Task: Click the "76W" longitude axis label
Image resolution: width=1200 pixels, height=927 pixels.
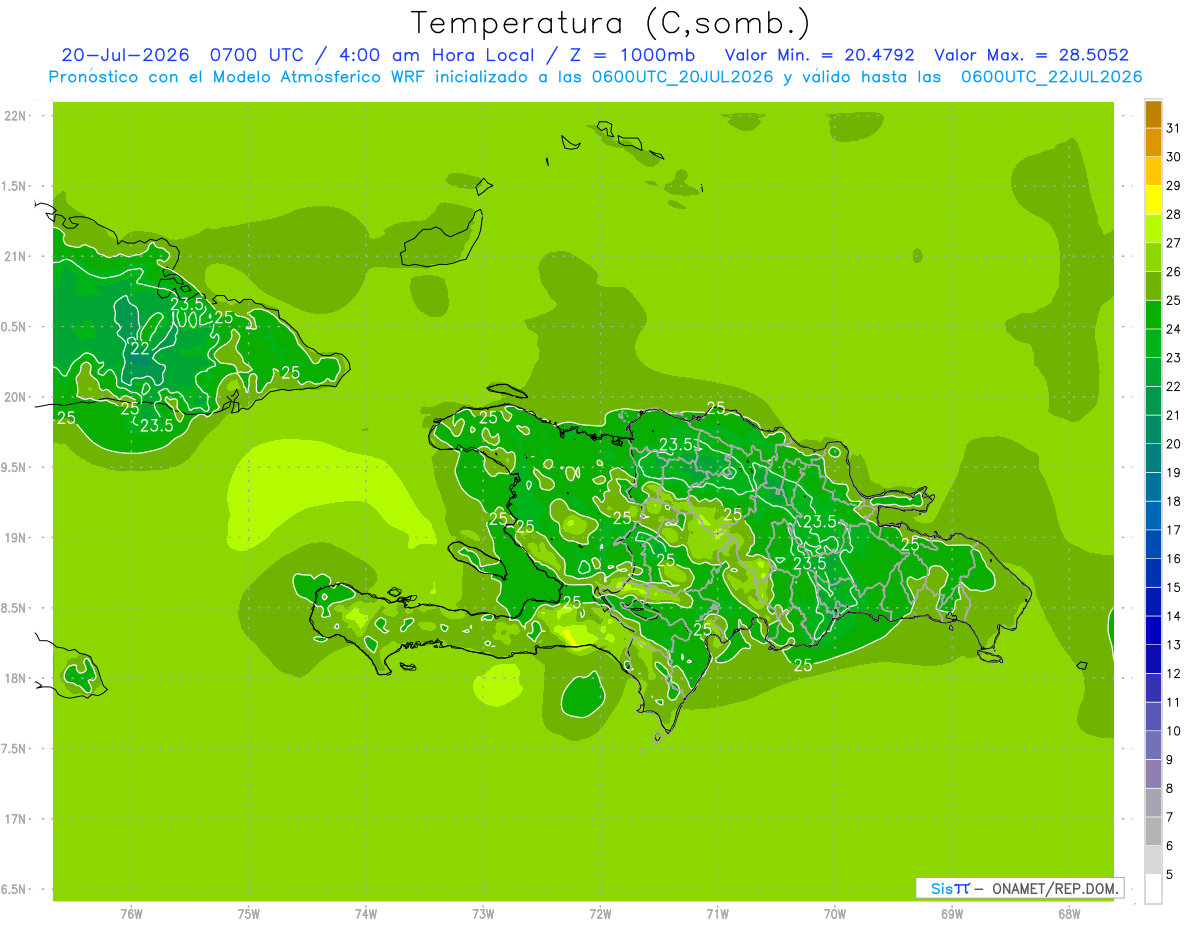Action: 131,914
